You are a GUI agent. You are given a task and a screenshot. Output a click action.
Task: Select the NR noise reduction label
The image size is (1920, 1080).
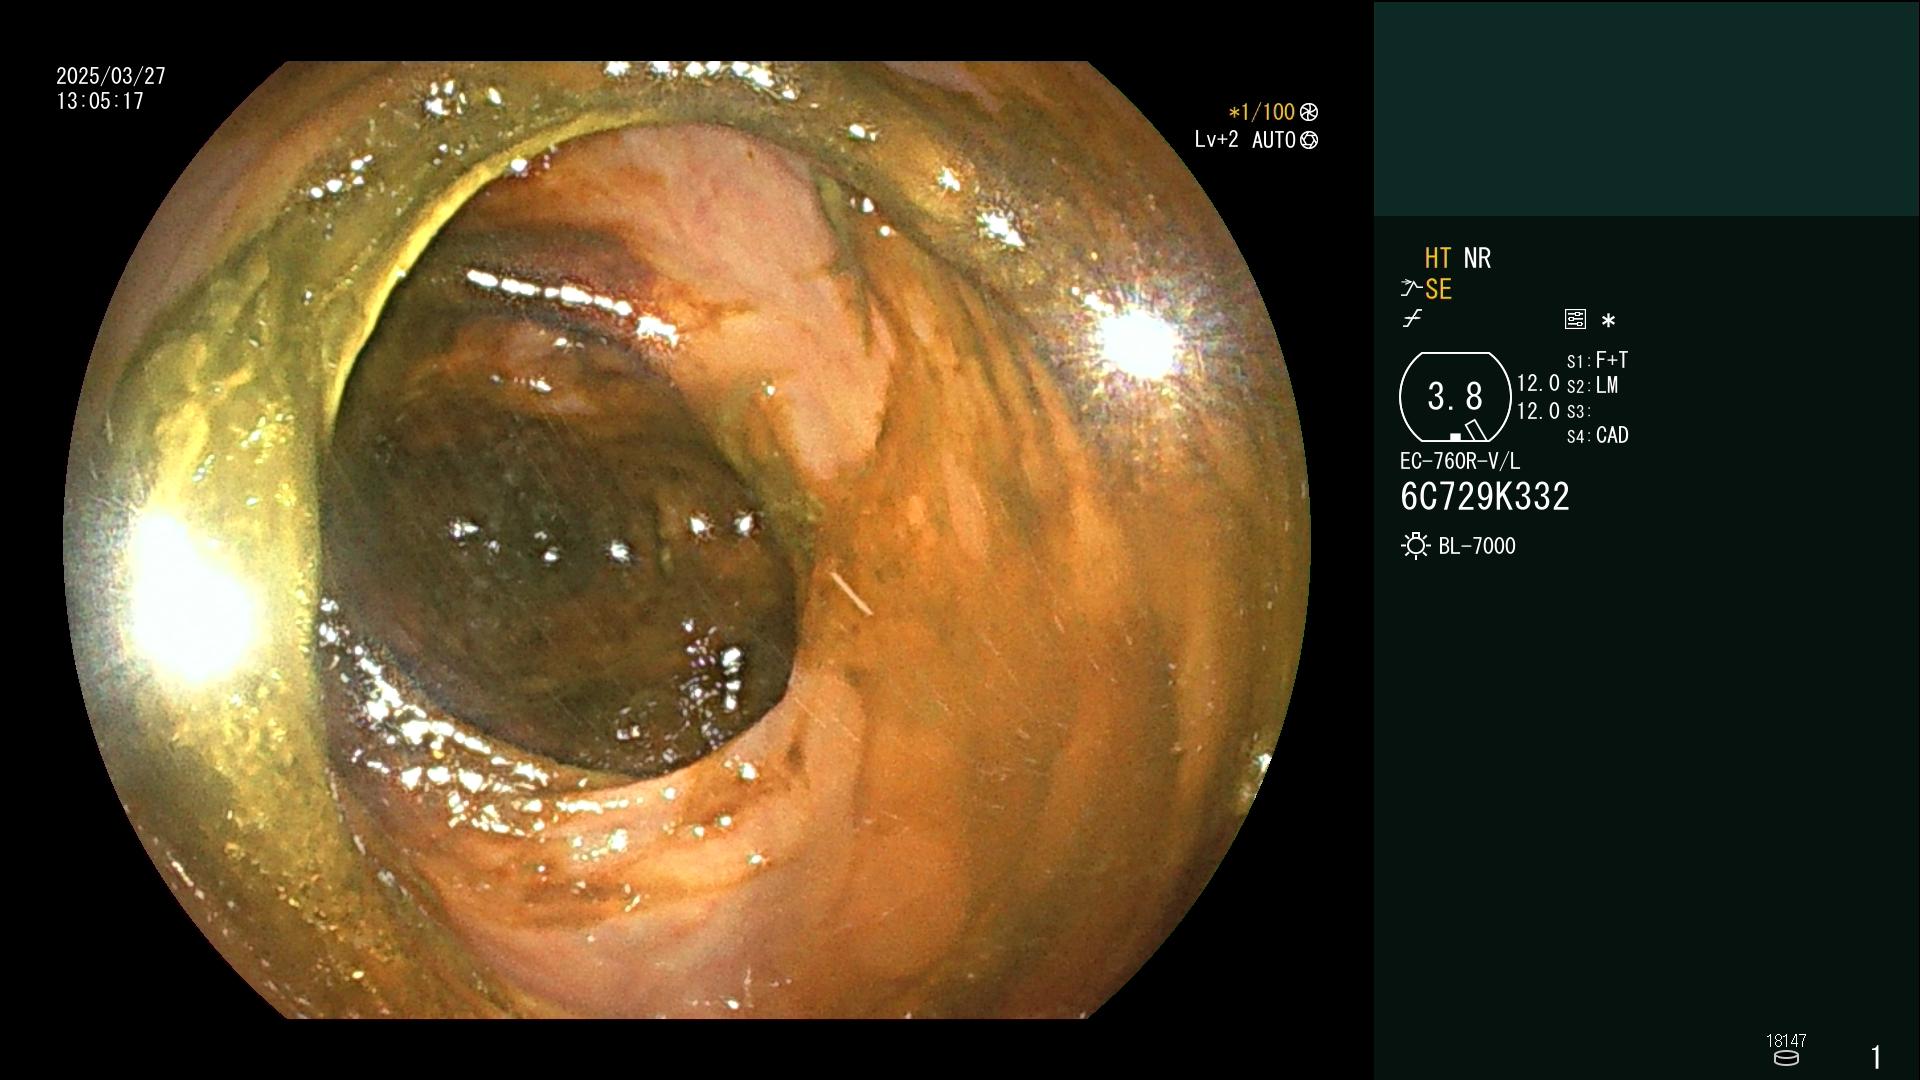(1477, 258)
